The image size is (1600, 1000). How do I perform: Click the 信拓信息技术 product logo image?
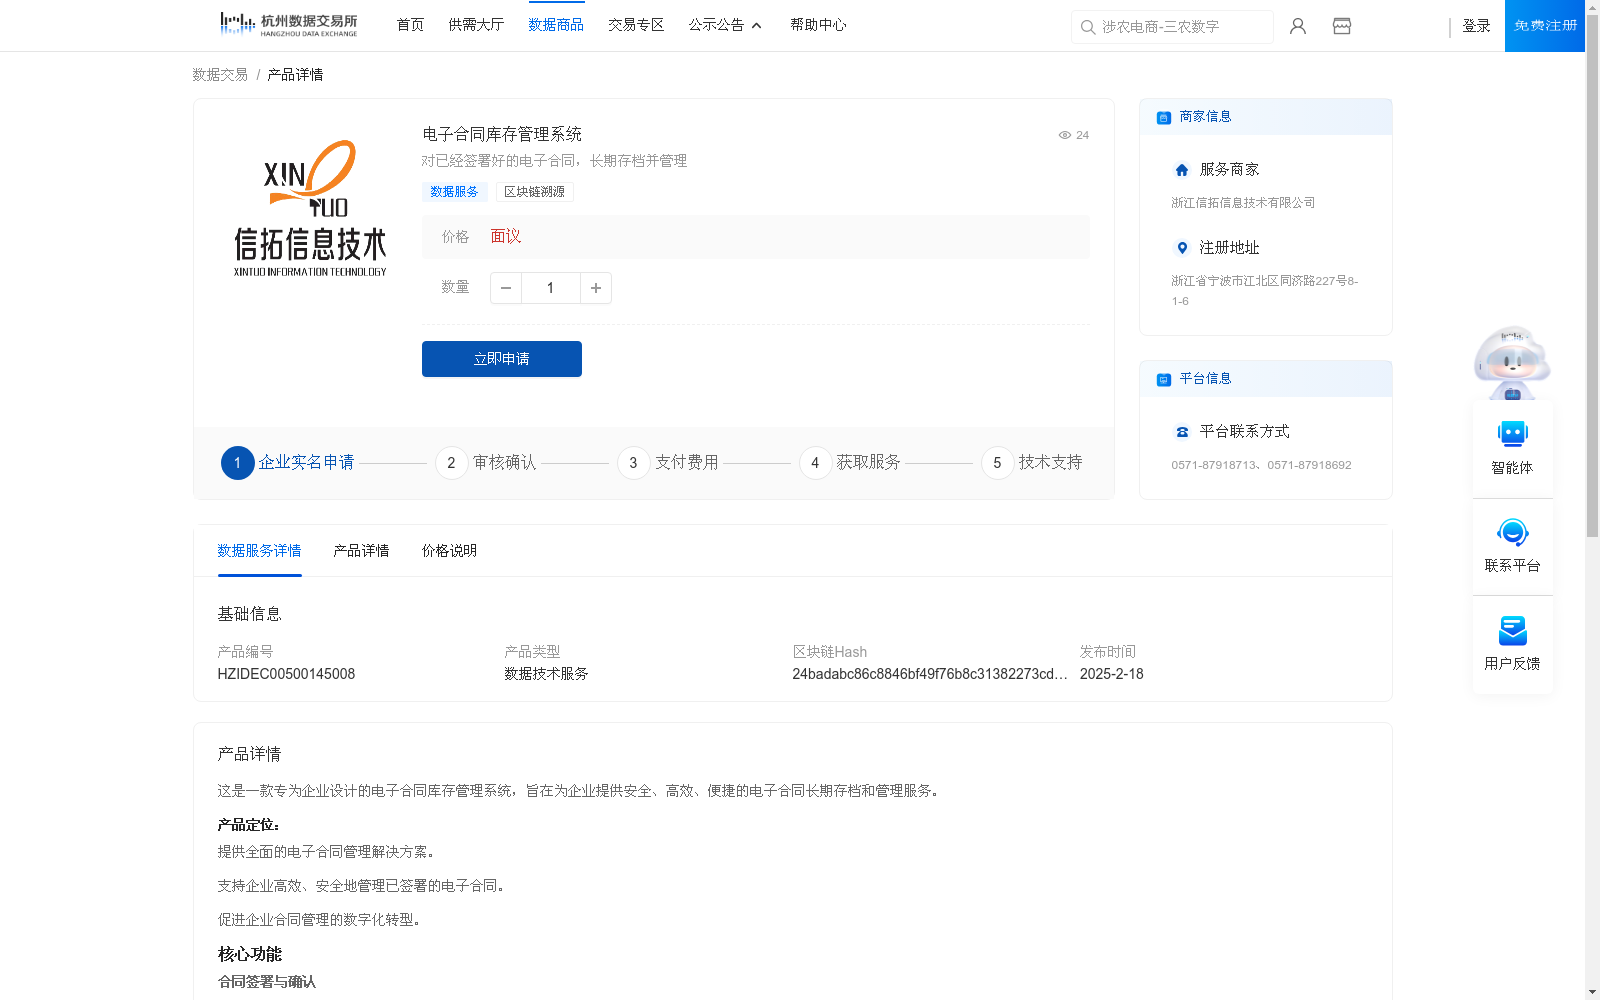tap(310, 208)
